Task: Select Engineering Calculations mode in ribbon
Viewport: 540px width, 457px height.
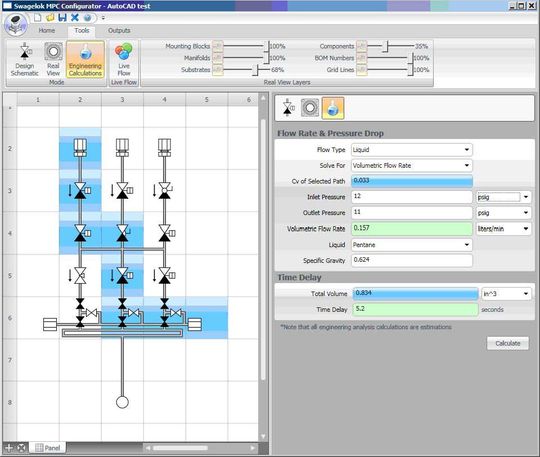Action: [x=85, y=60]
